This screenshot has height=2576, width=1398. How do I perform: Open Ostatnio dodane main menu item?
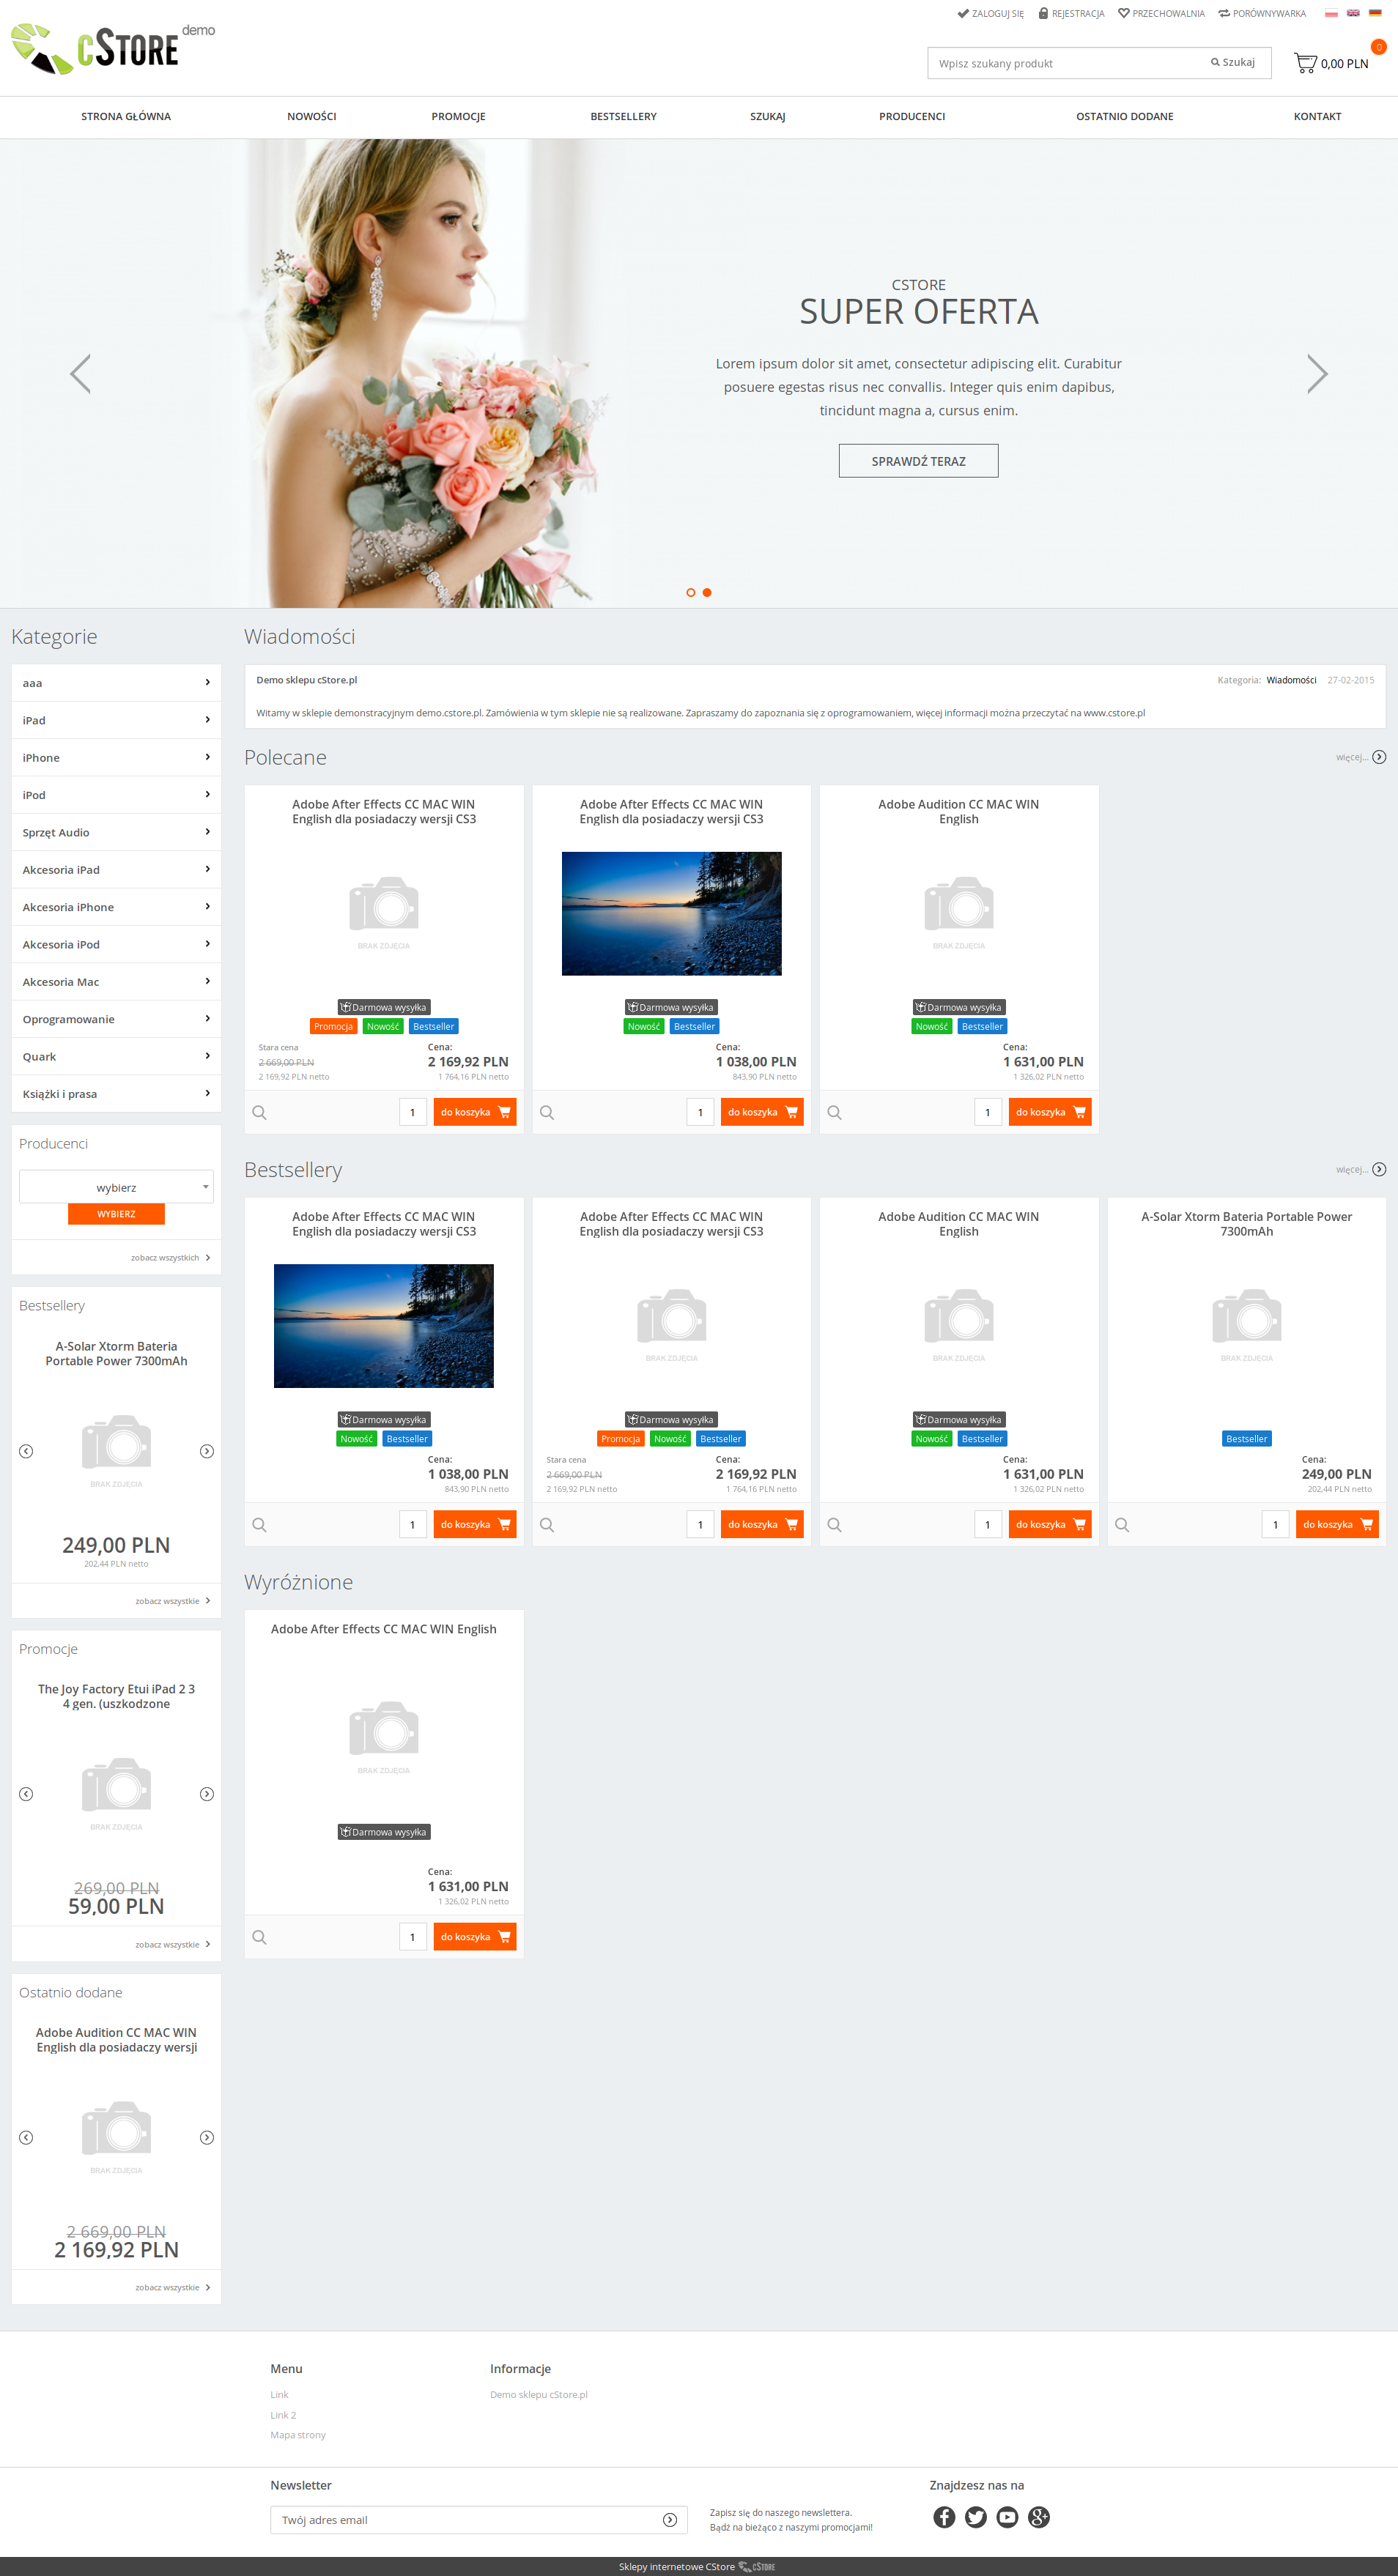(1124, 117)
